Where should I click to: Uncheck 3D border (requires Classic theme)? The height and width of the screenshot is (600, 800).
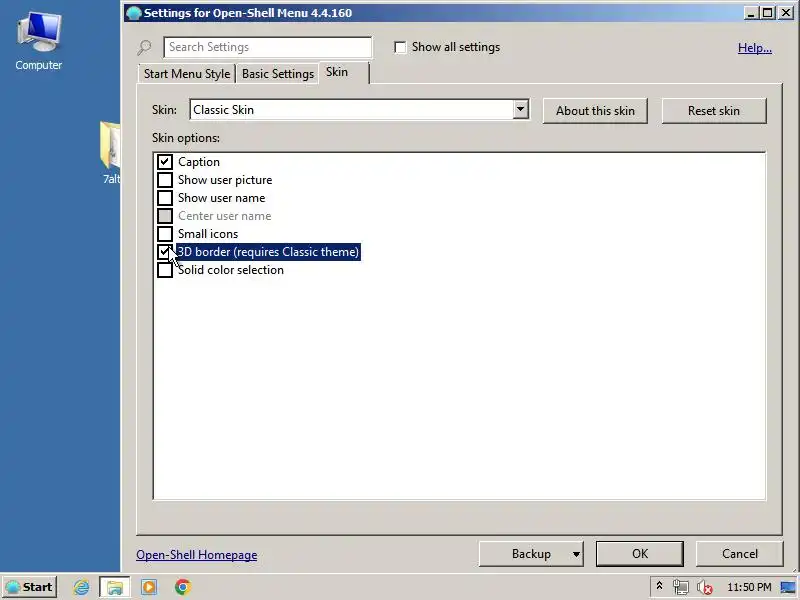(164, 252)
